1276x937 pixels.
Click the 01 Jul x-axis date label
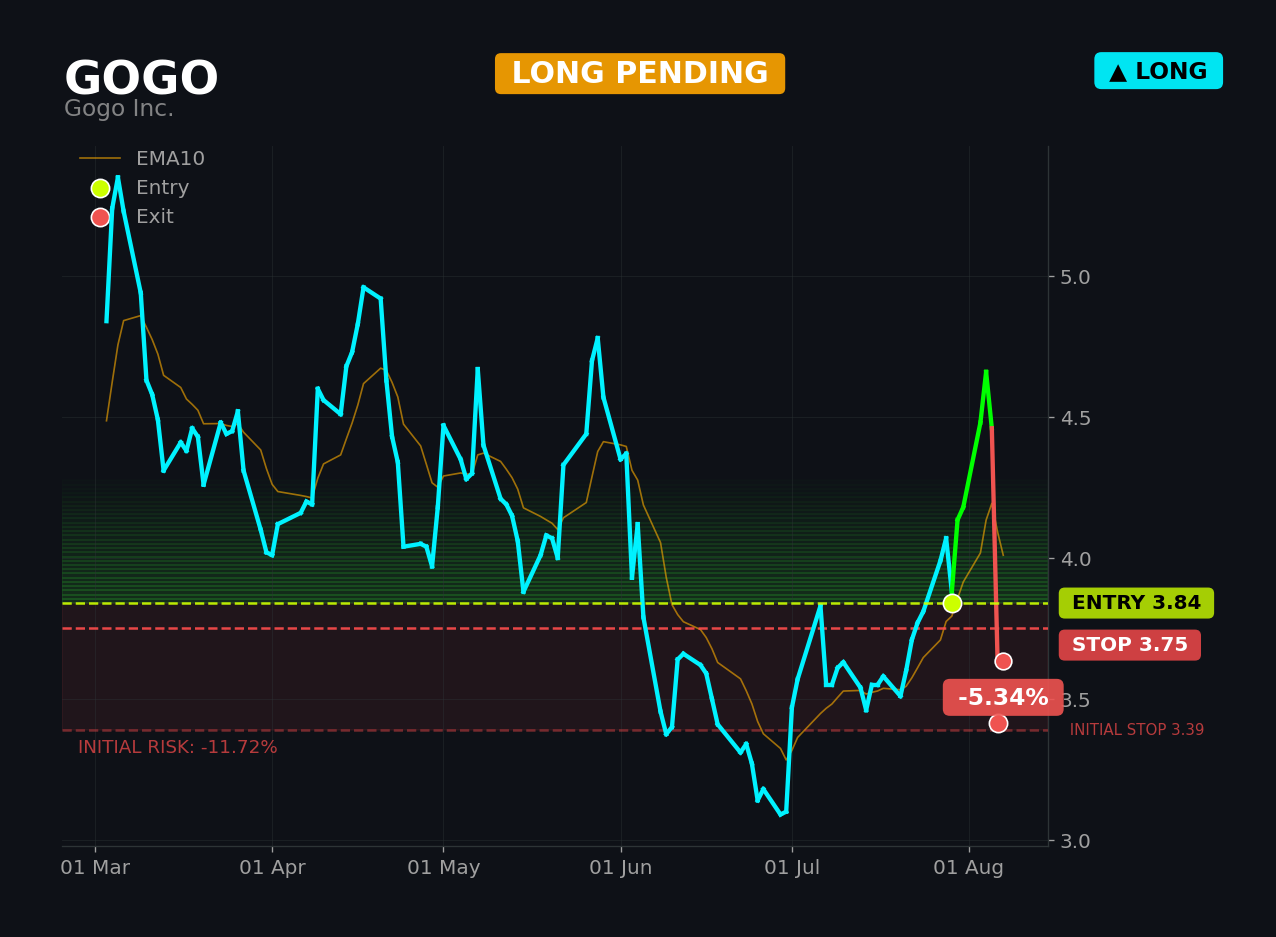[792, 868]
